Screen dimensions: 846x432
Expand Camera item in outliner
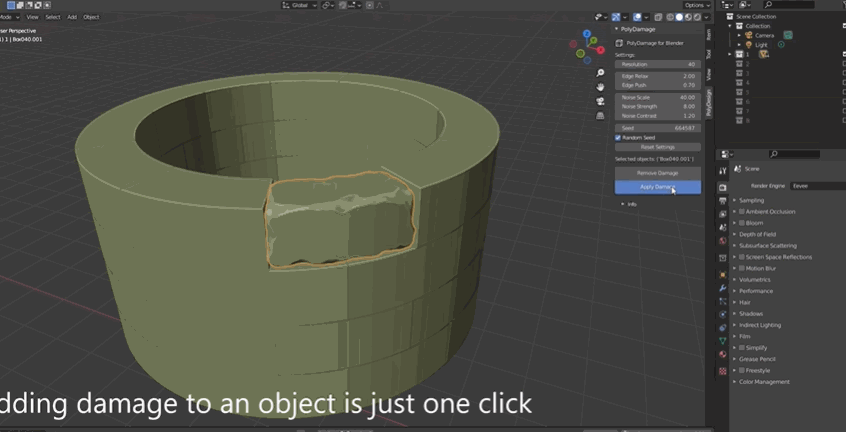[739, 35]
